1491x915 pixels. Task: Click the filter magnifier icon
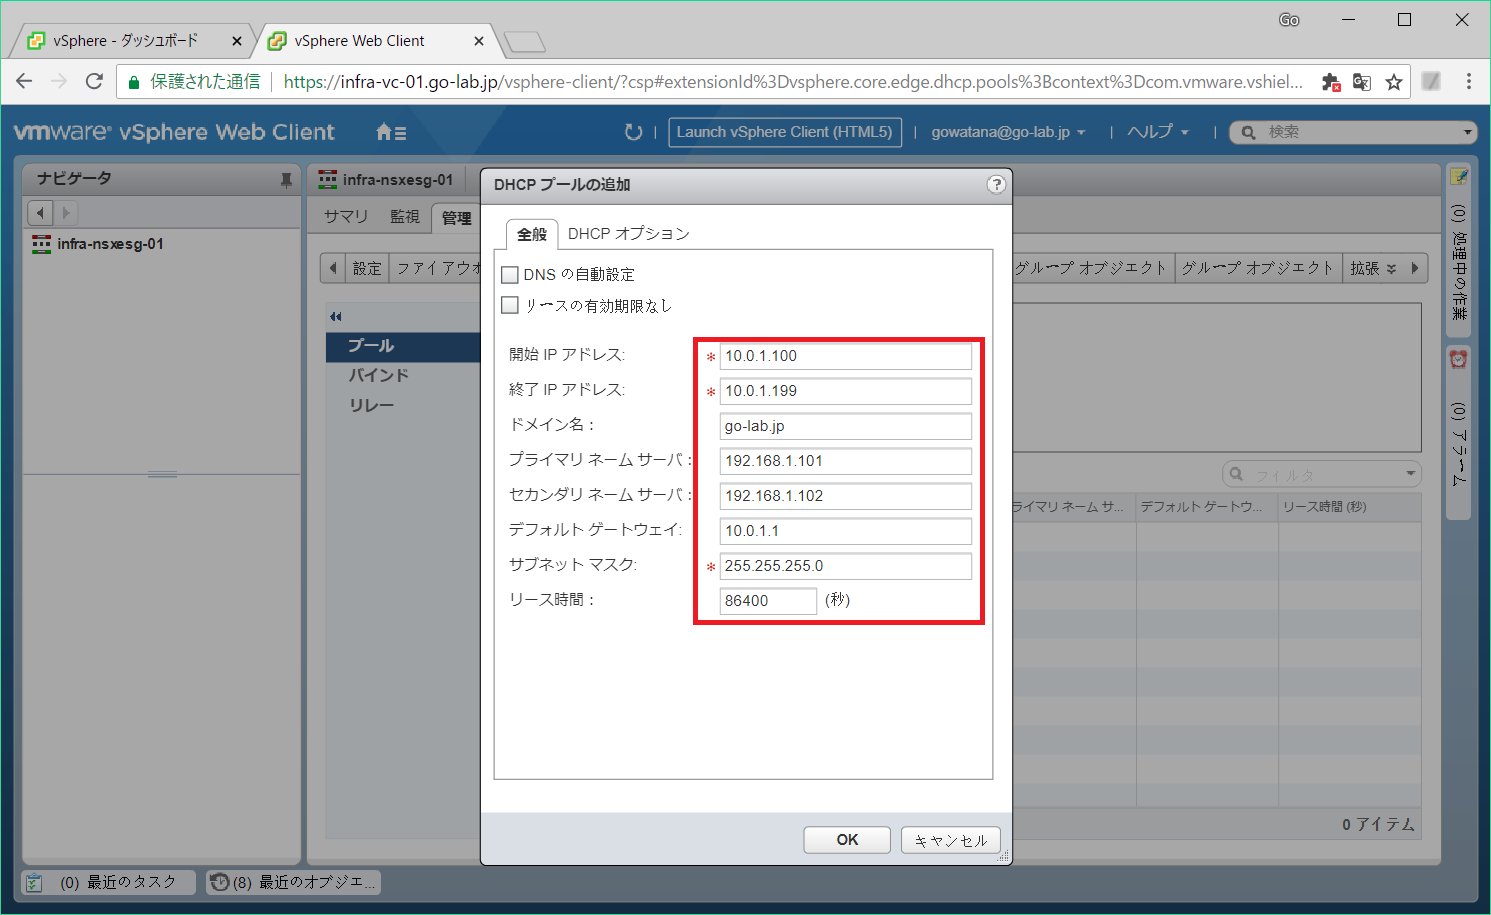1237,474
